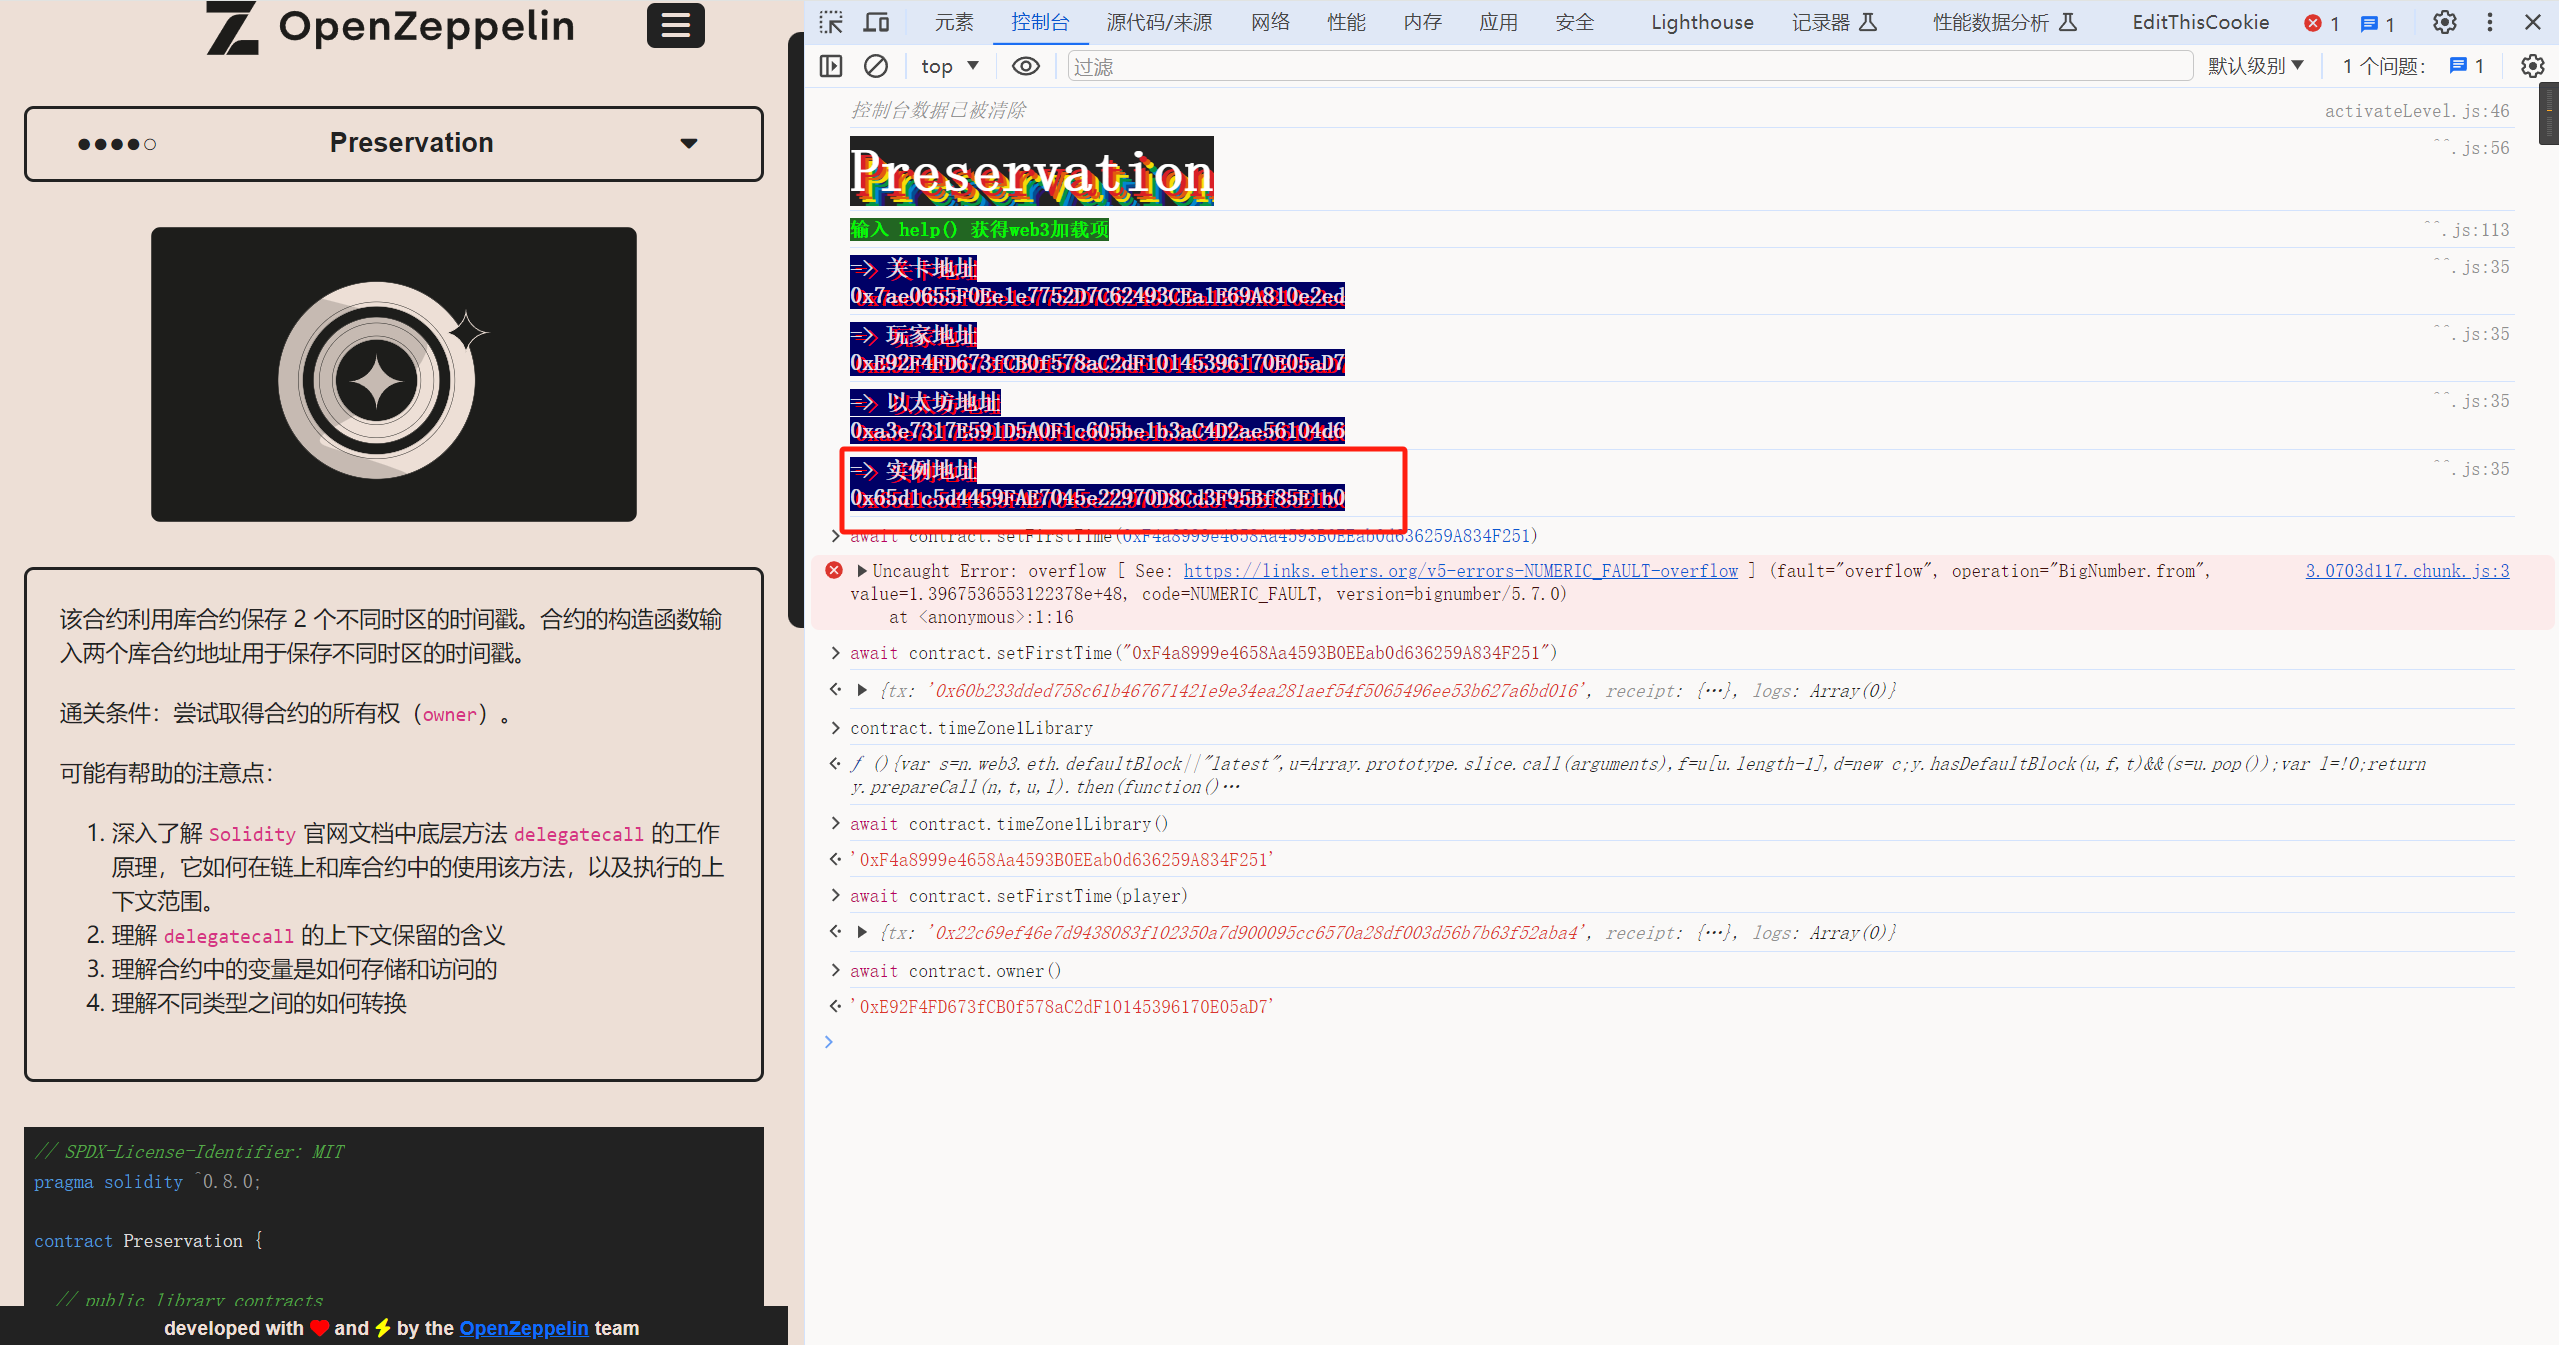Open the EditThisCookie tab
Image resolution: width=2559 pixels, height=1345 pixels.
click(x=2200, y=22)
